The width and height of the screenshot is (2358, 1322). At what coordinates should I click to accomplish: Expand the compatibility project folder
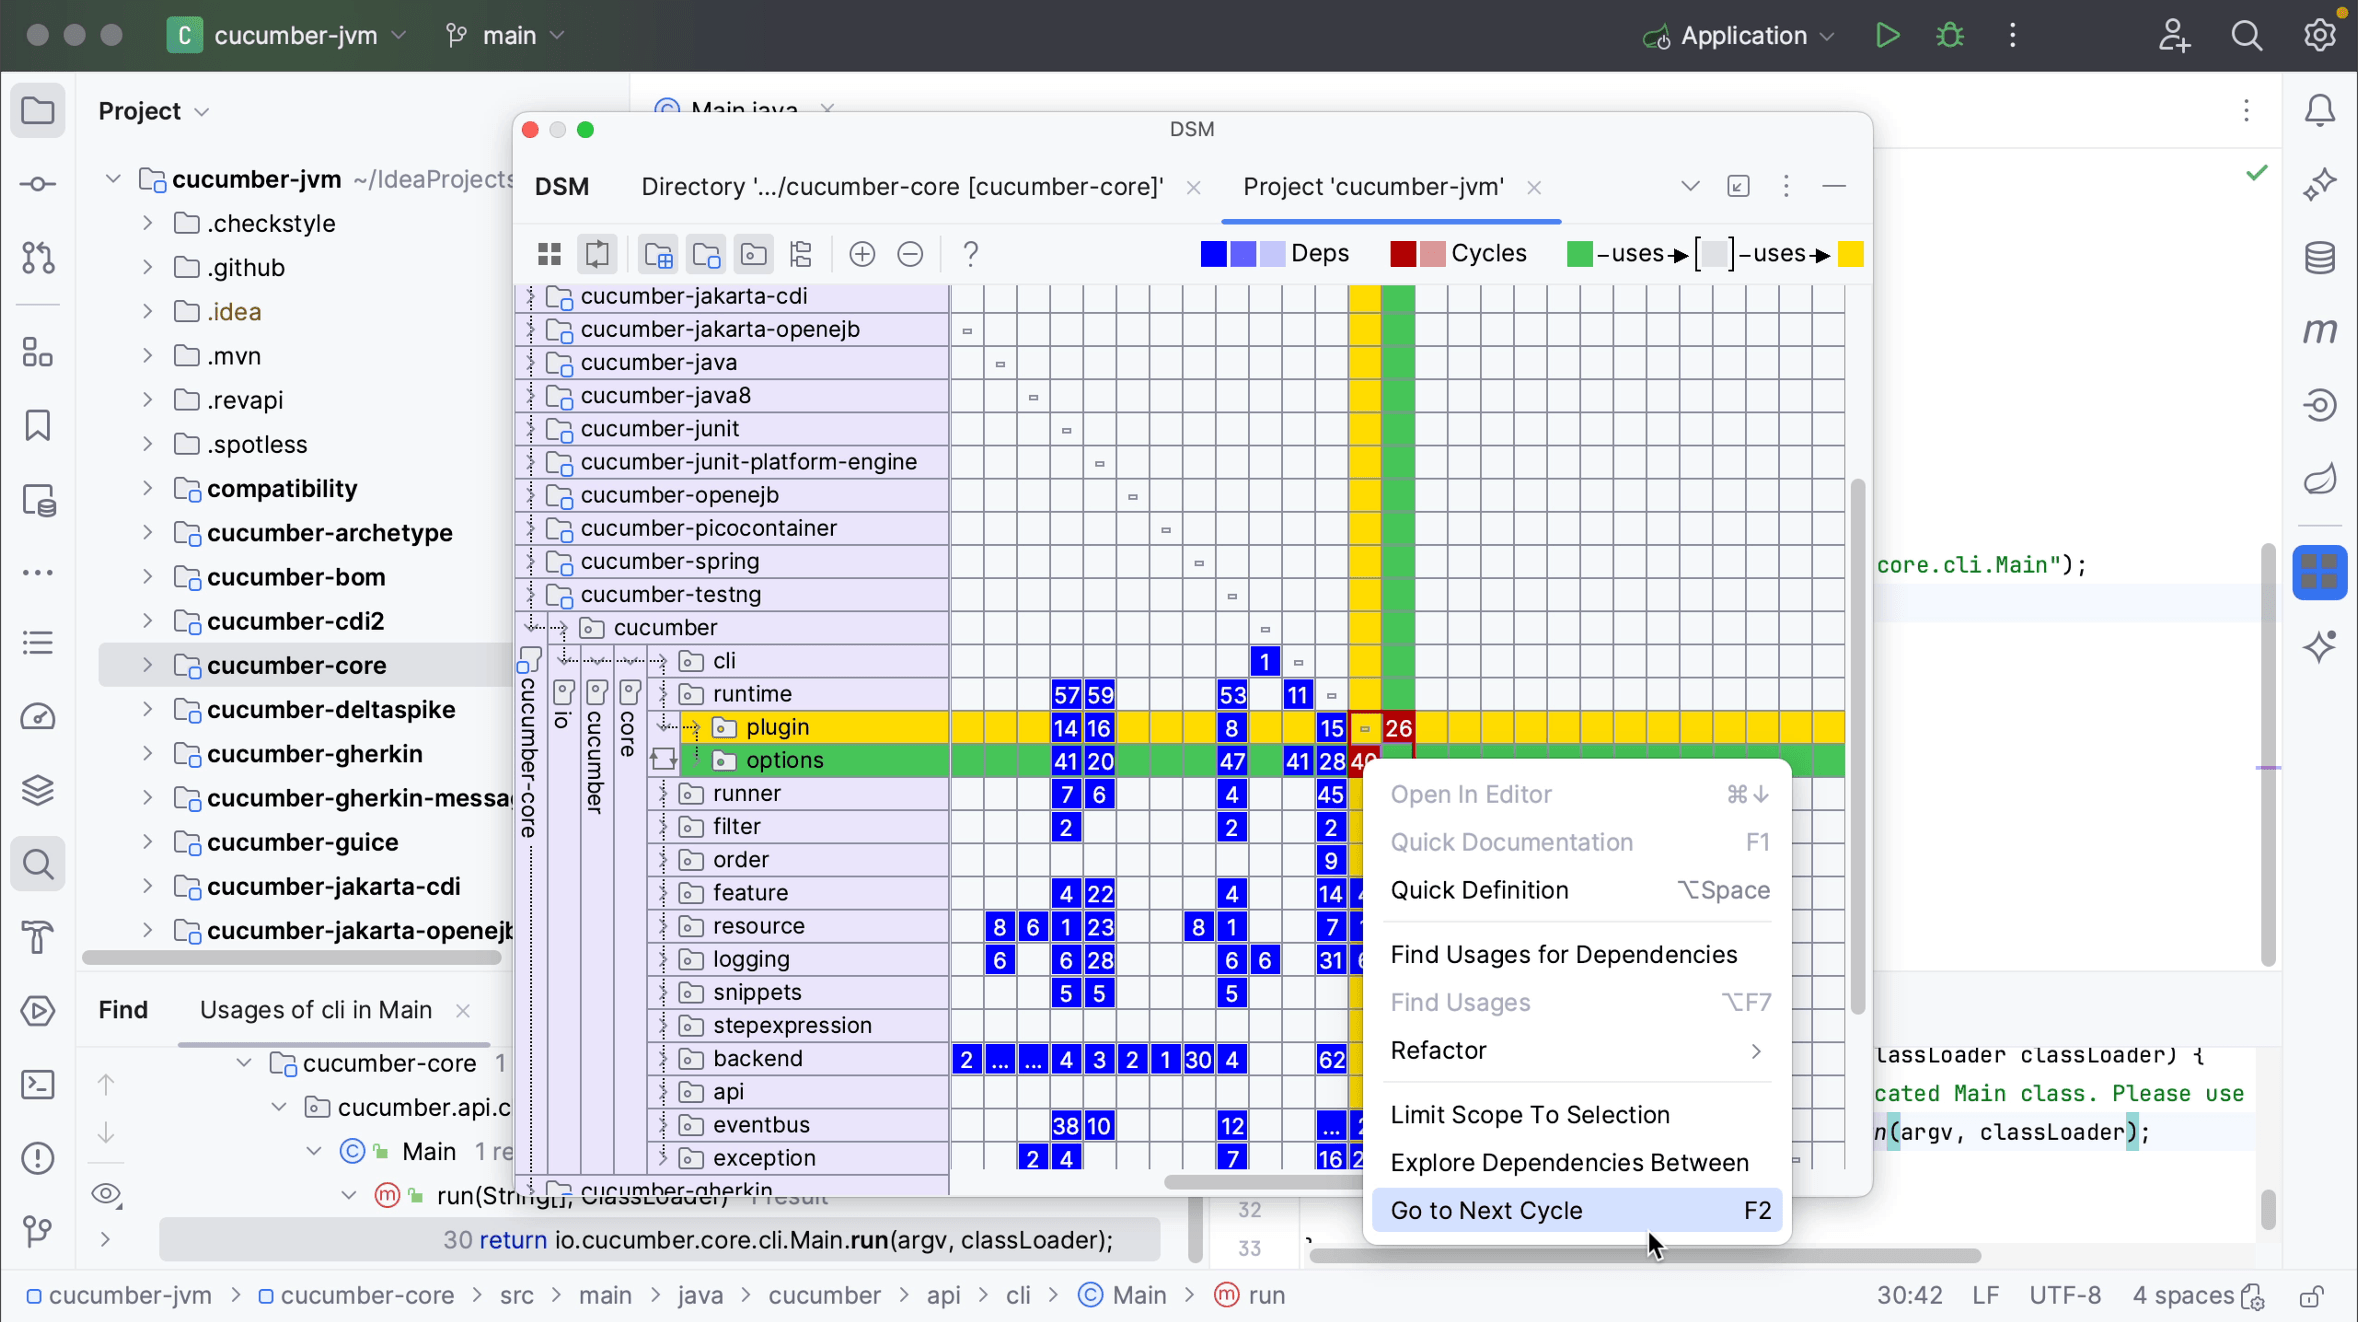coord(147,488)
